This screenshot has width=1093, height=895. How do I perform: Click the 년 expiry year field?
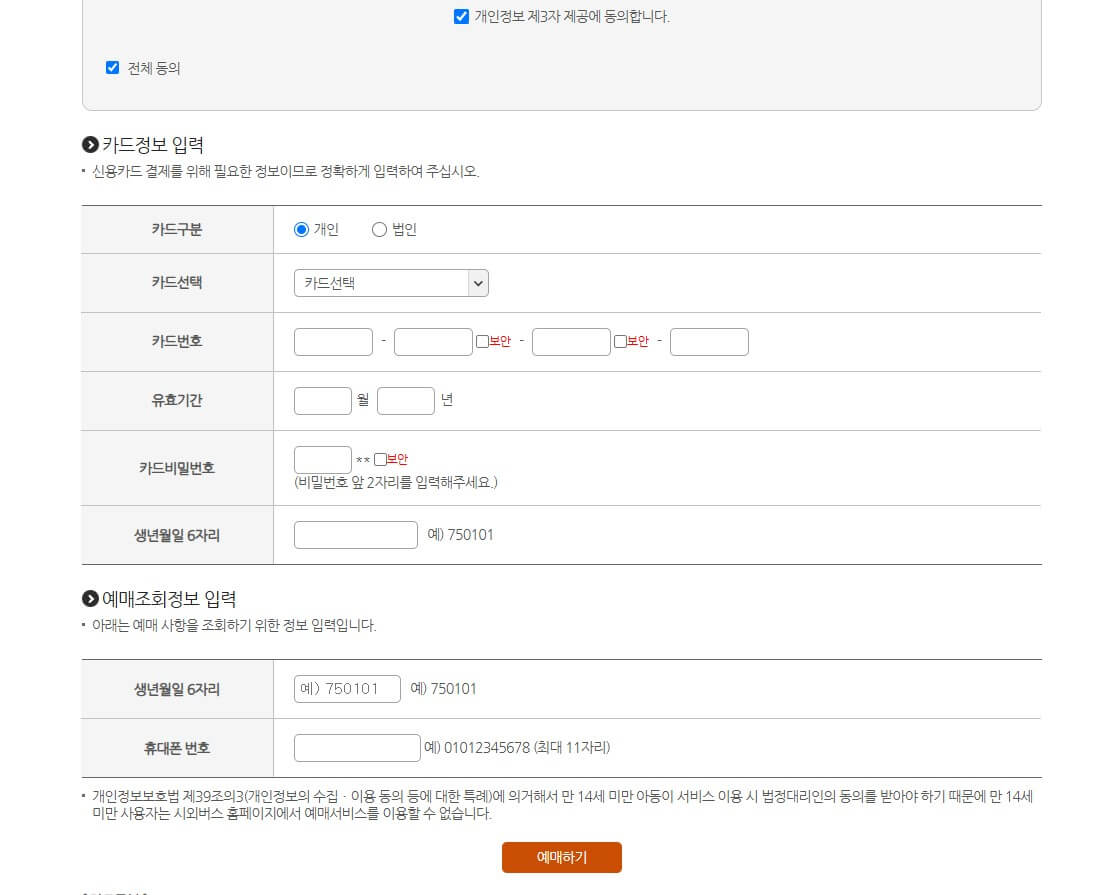(x=406, y=400)
